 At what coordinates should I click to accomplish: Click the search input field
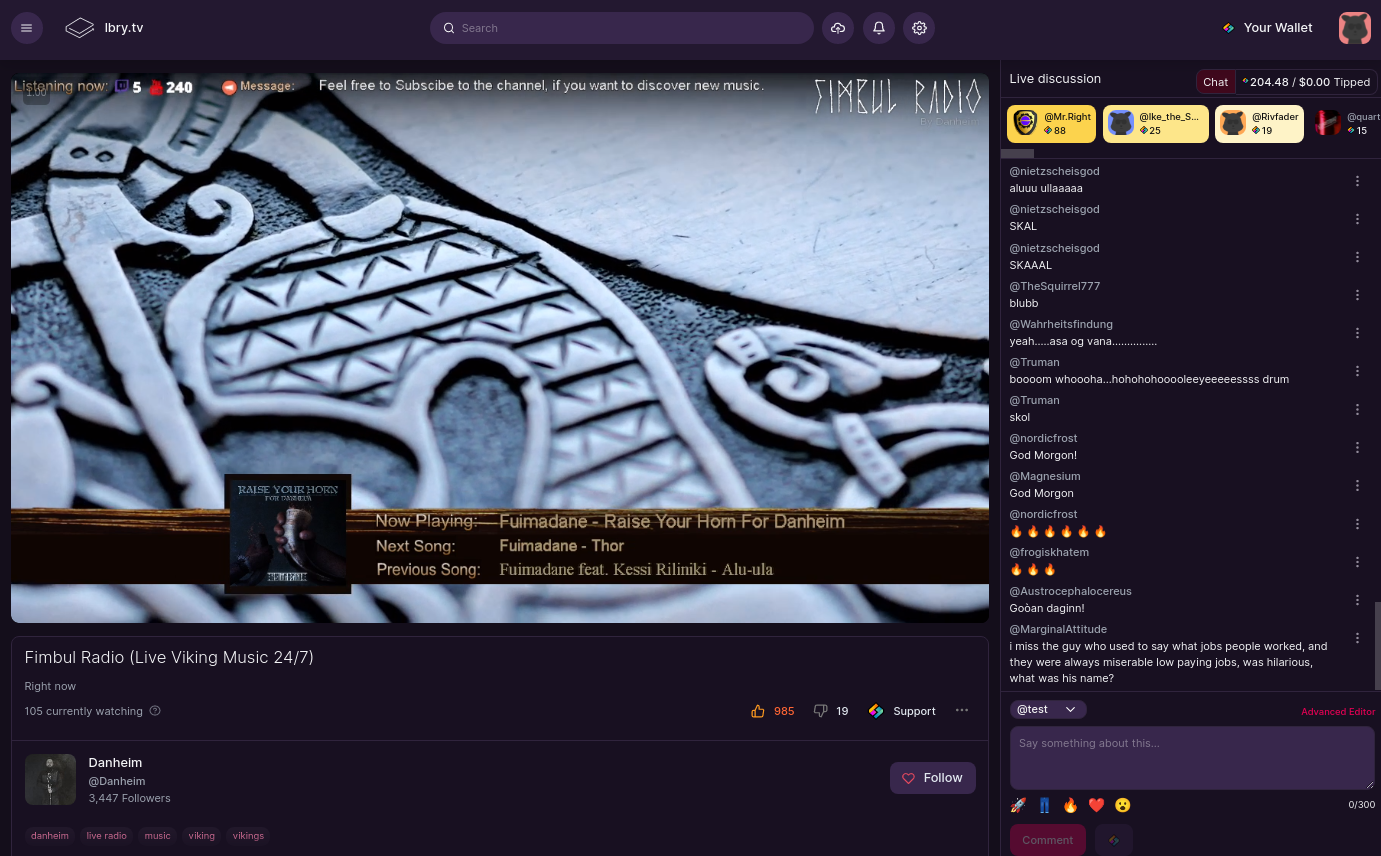tap(622, 28)
